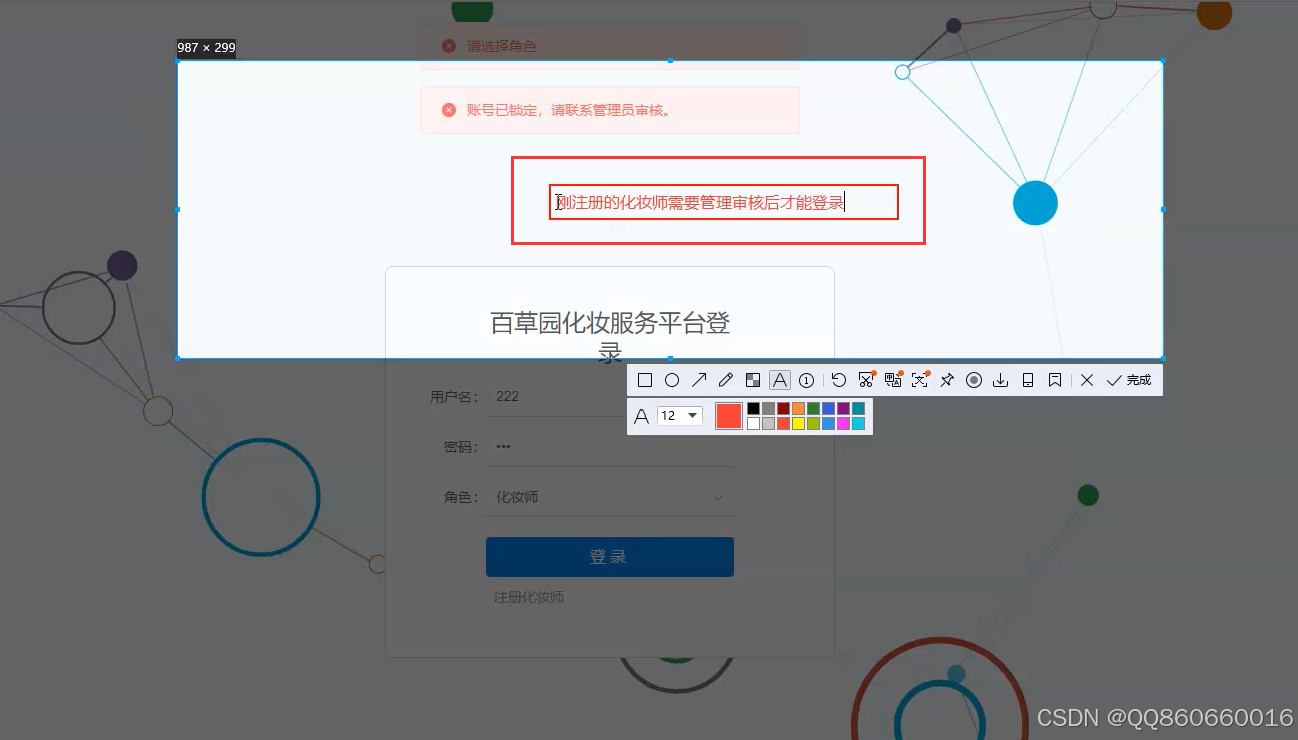Send the screenshot to phone
The width and height of the screenshot is (1298, 740).
tap(1027, 380)
